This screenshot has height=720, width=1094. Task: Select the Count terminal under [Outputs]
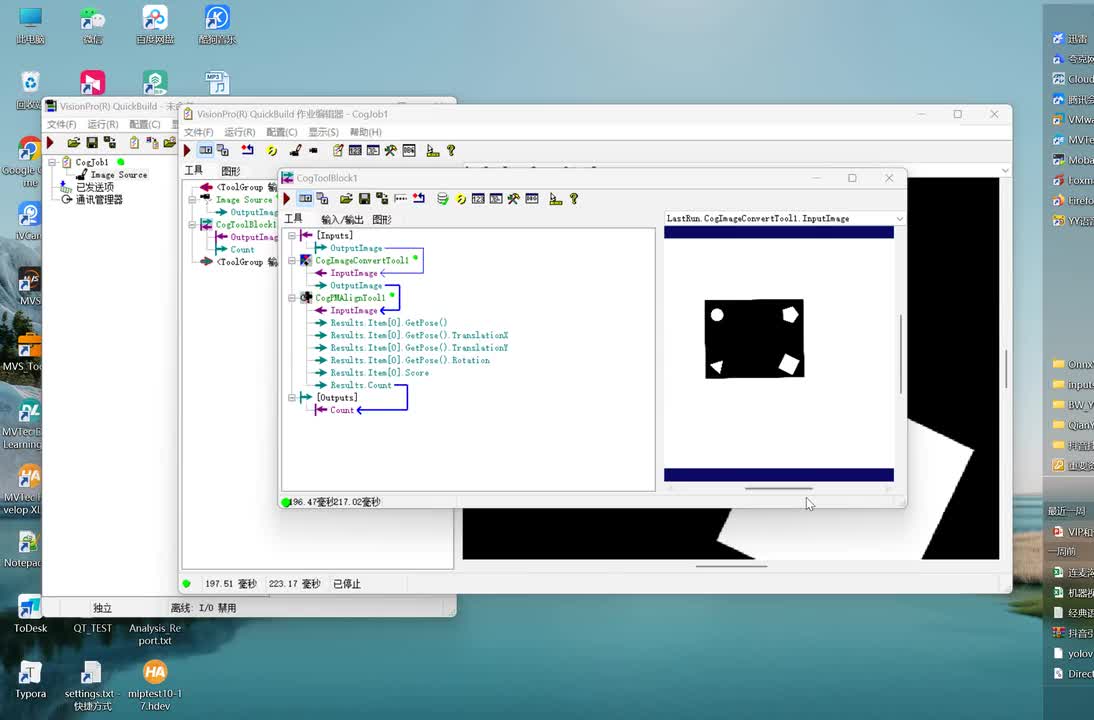click(x=342, y=410)
